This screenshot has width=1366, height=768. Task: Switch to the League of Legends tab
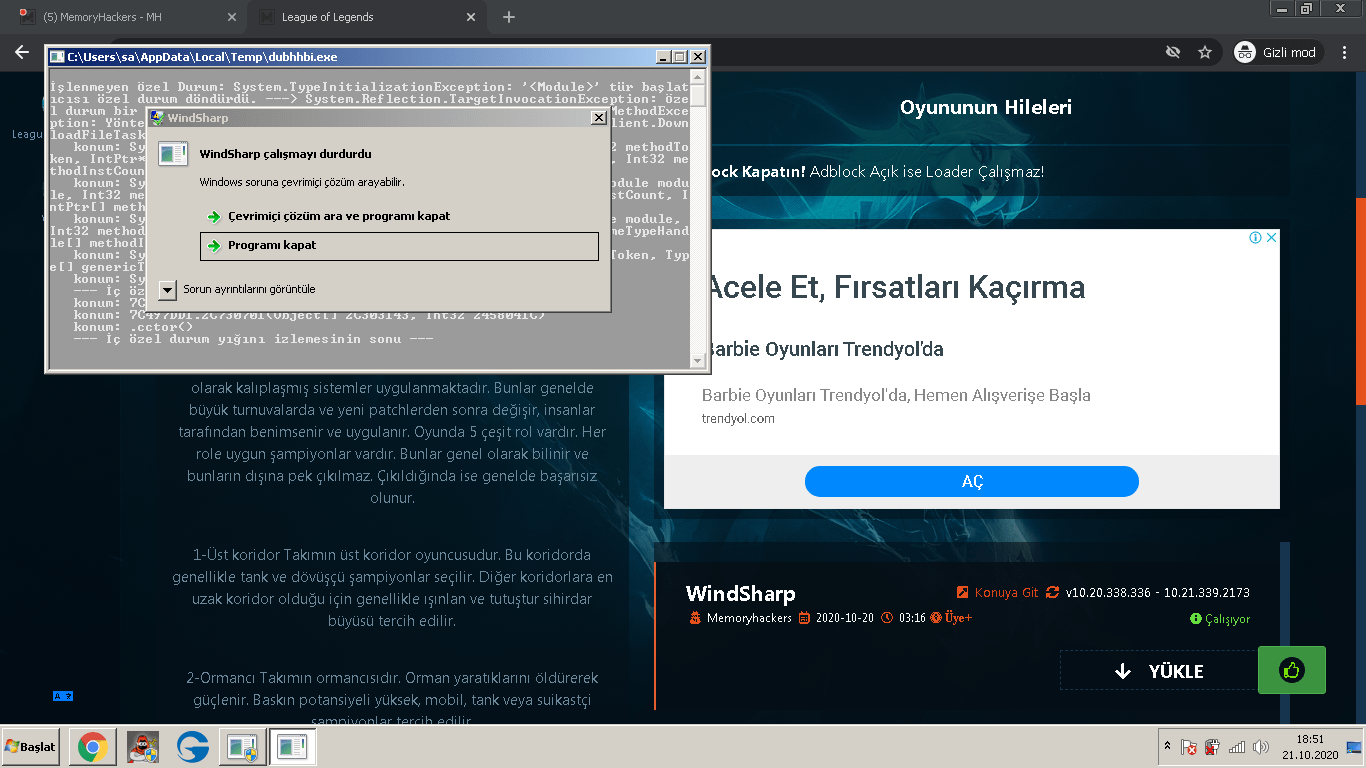click(x=365, y=17)
